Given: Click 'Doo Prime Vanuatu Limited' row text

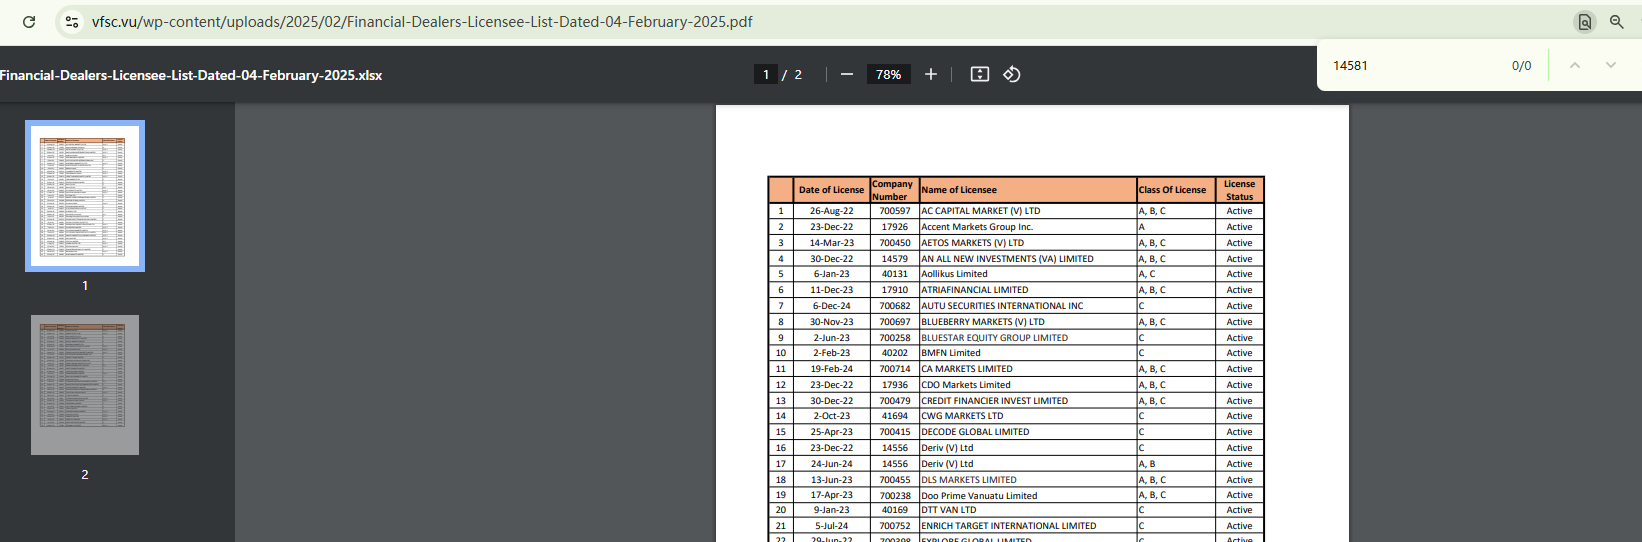Looking at the screenshot, I should tap(979, 496).
